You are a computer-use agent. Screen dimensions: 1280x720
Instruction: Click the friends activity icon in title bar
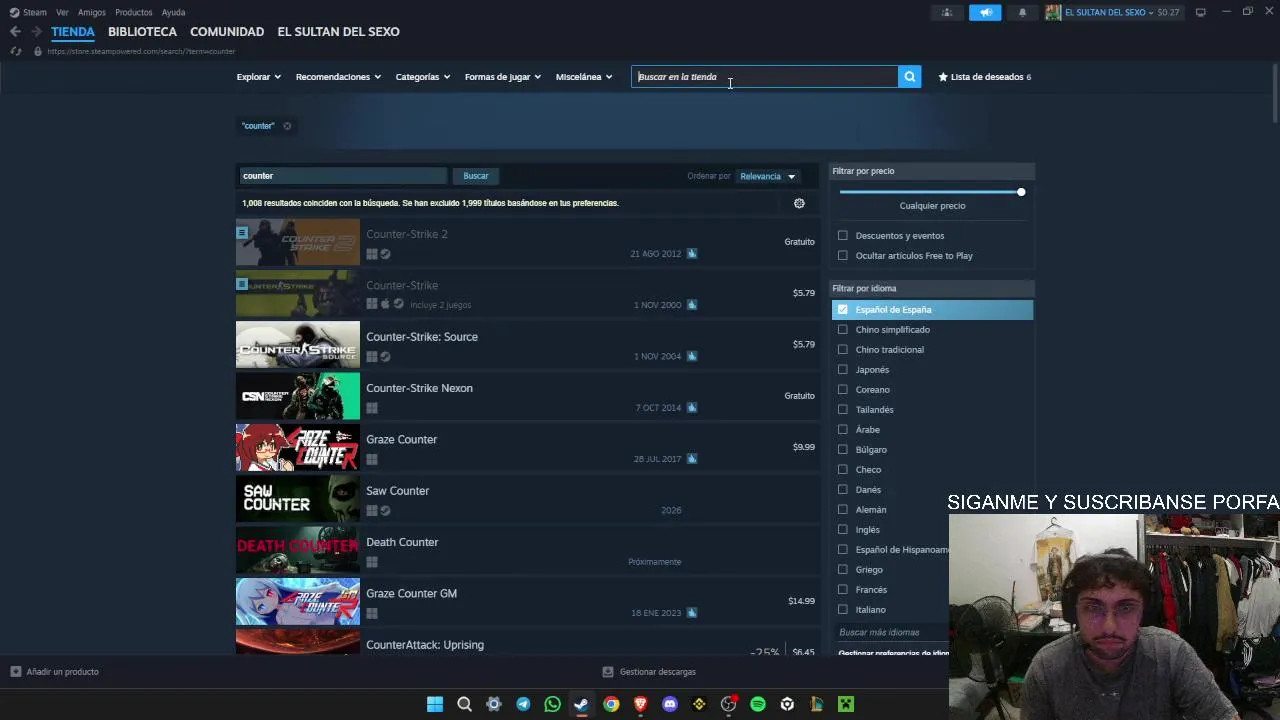pyautogui.click(x=946, y=12)
